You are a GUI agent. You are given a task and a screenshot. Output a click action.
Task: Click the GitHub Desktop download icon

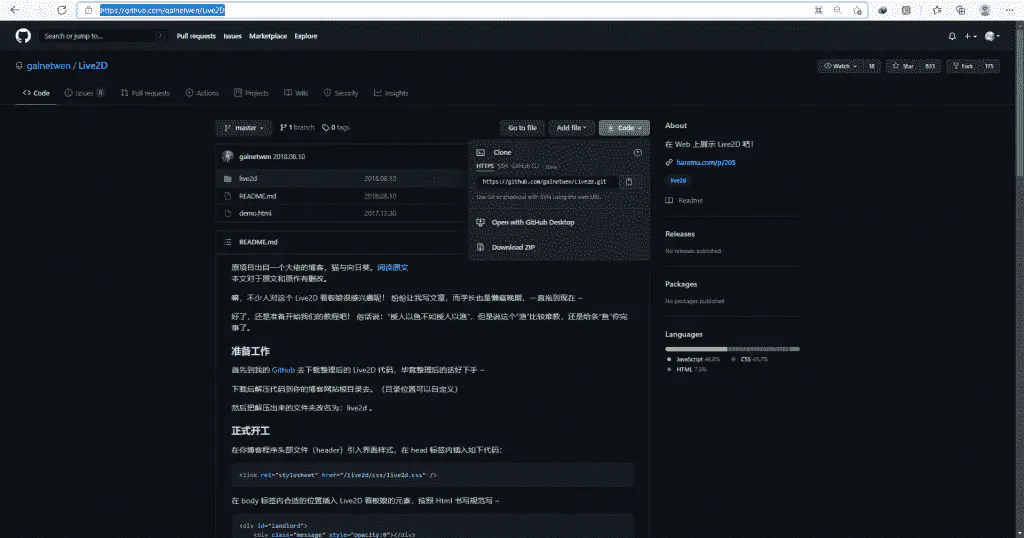[481, 222]
